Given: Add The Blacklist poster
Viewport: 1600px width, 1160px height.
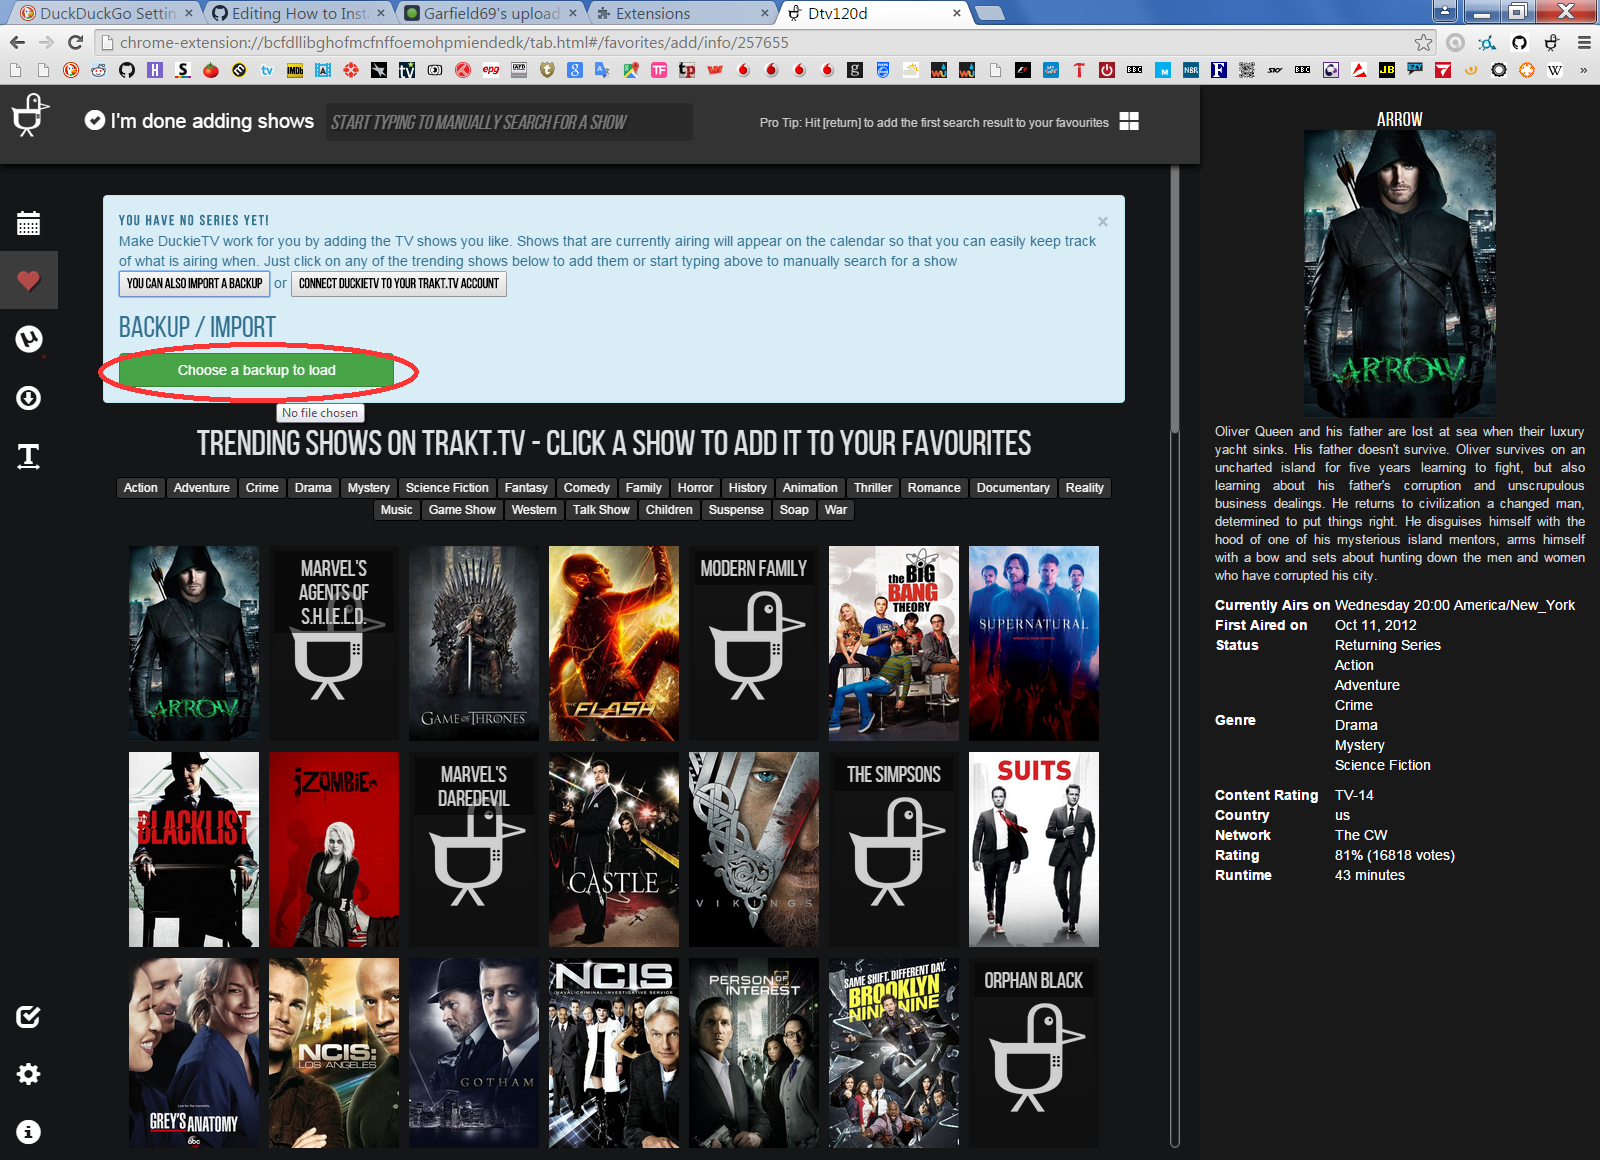Looking at the screenshot, I should (x=194, y=849).
